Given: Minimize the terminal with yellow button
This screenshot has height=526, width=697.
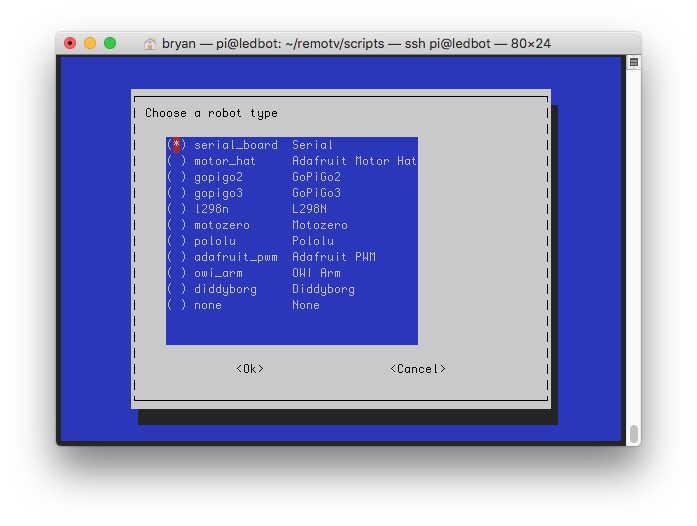Looking at the screenshot, I should point(90,43).
